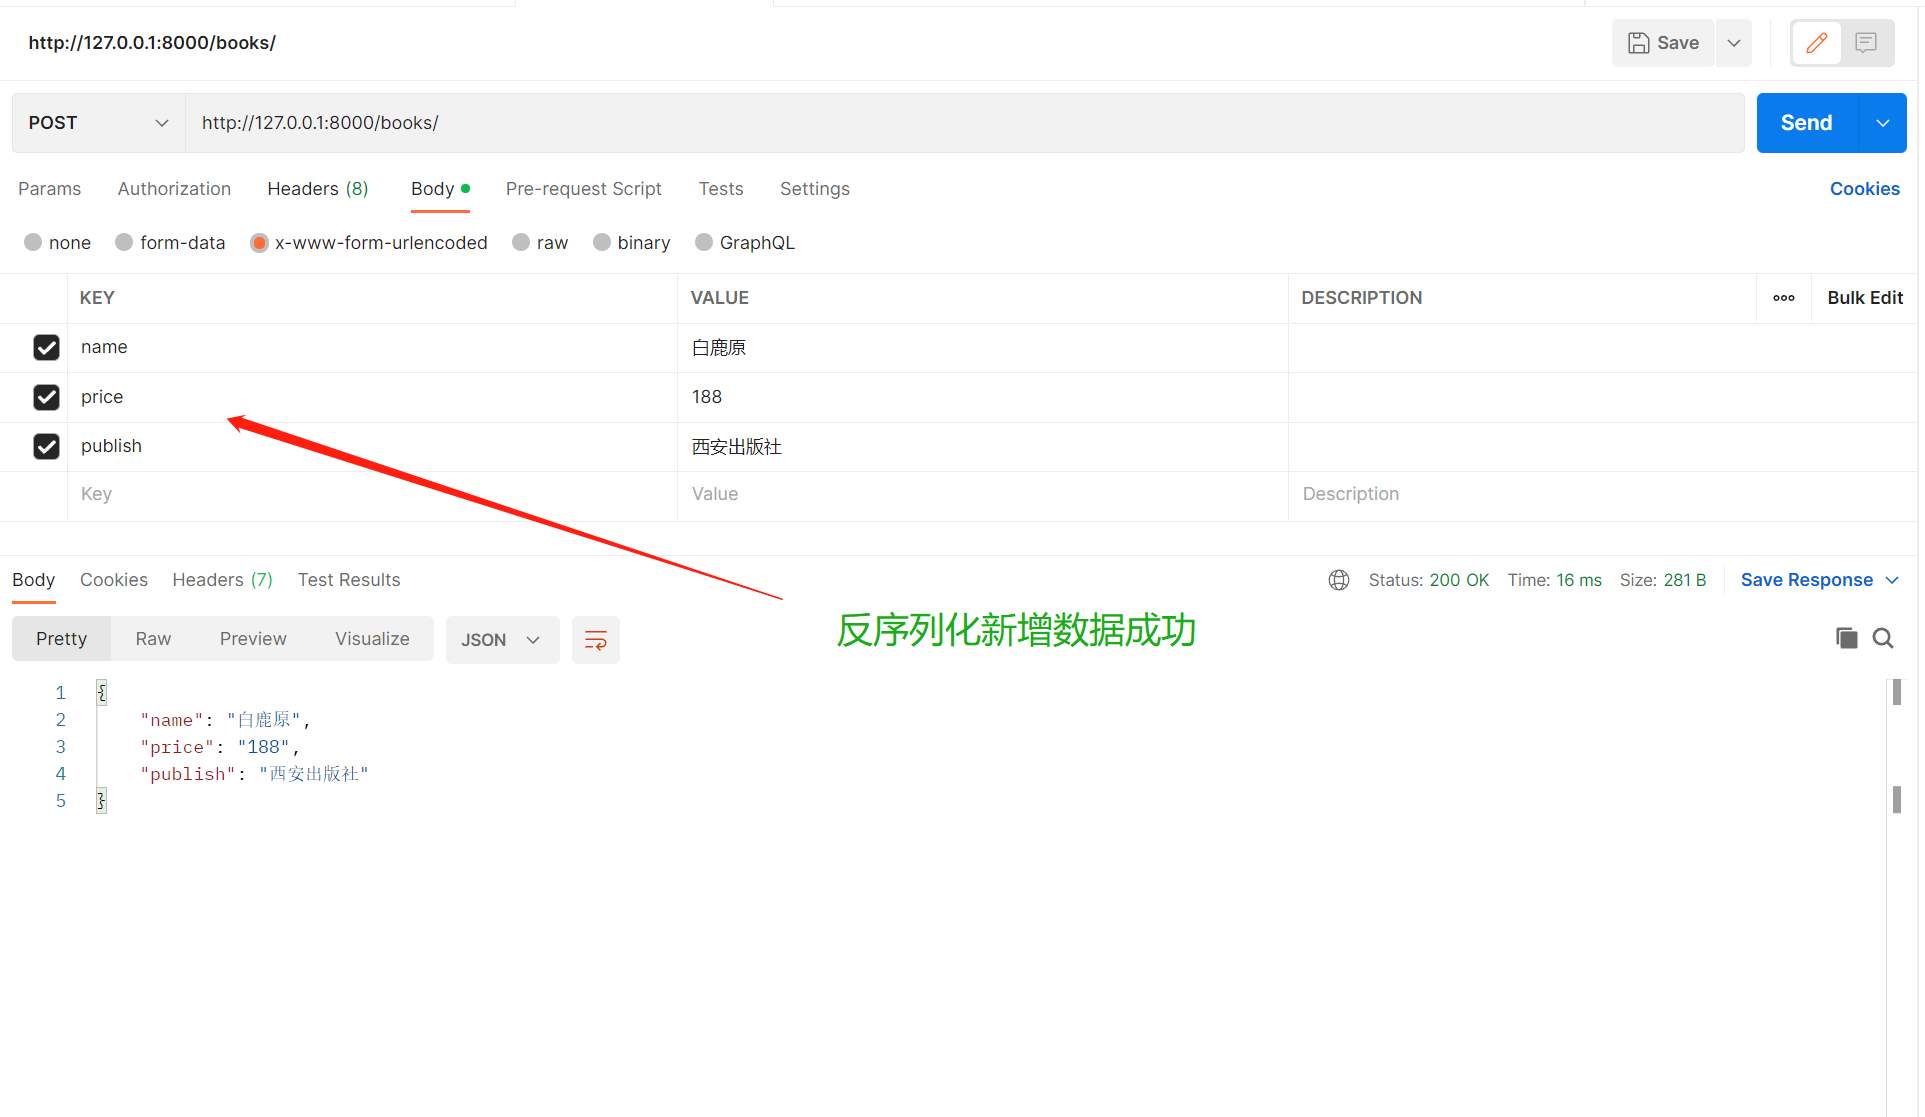Screen dimensions: 1925x1117
Task: Expand the Send button arrow menu
Action: (x=1882, y=123)
